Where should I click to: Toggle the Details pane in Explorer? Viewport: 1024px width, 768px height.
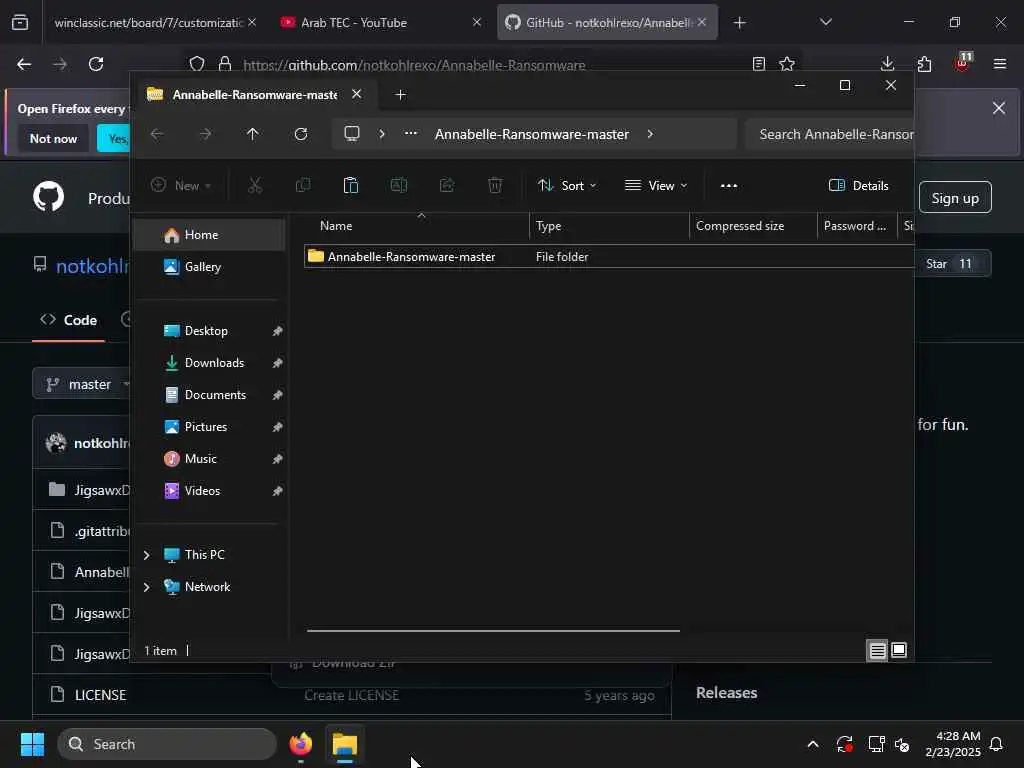click(858, 186)
